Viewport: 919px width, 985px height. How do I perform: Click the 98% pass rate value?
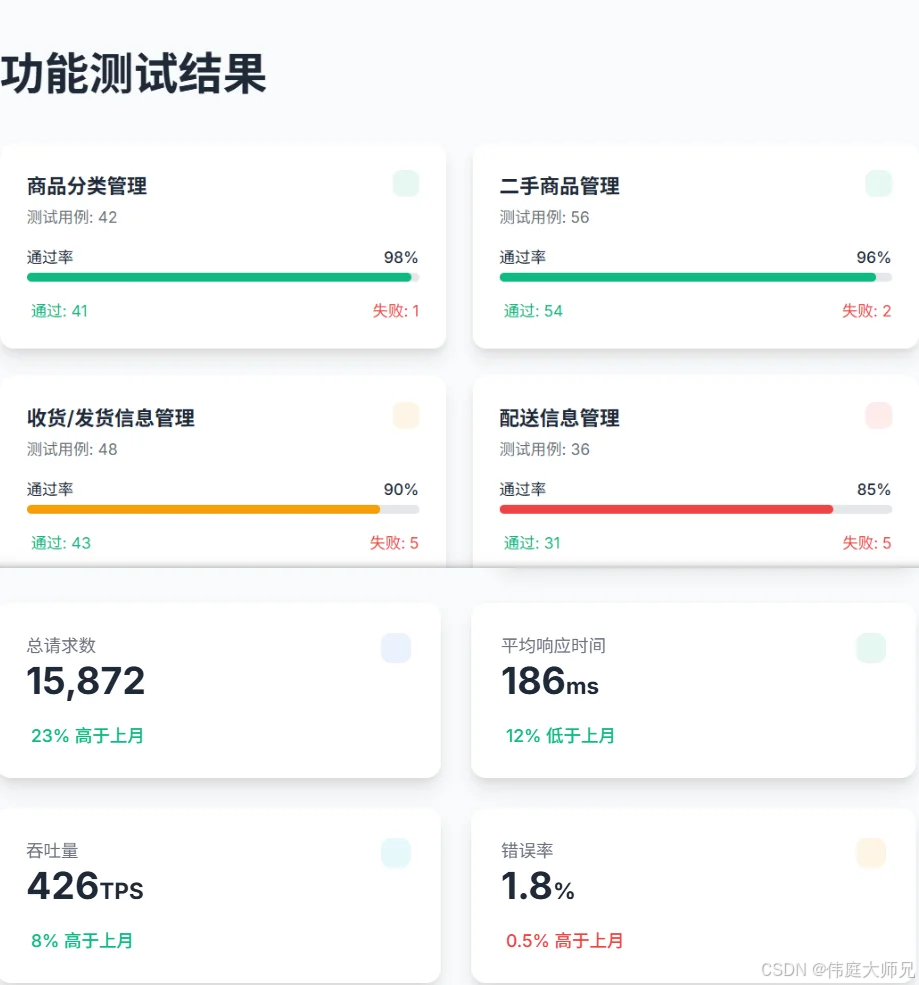401,257
